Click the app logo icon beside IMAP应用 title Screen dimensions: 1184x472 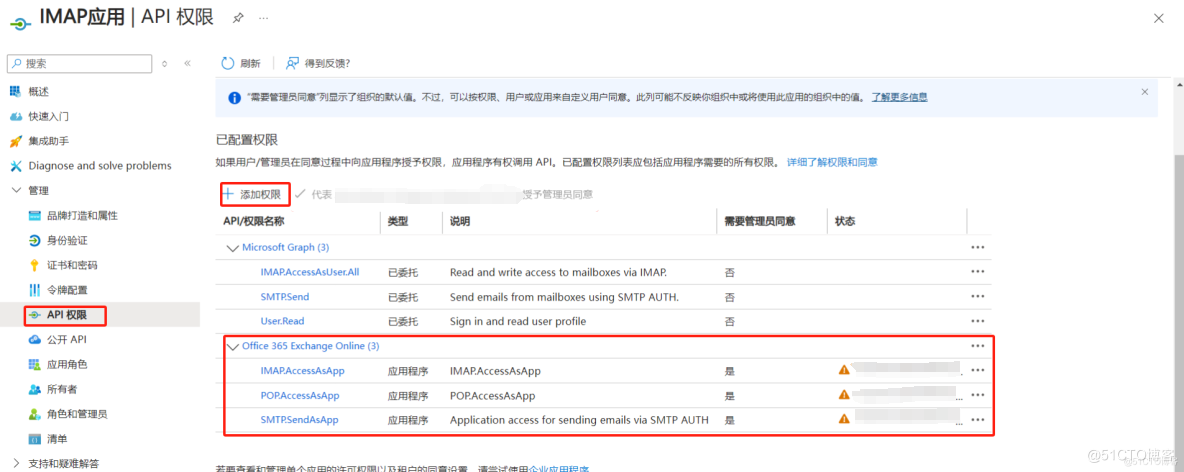click(x=20, y=23)
